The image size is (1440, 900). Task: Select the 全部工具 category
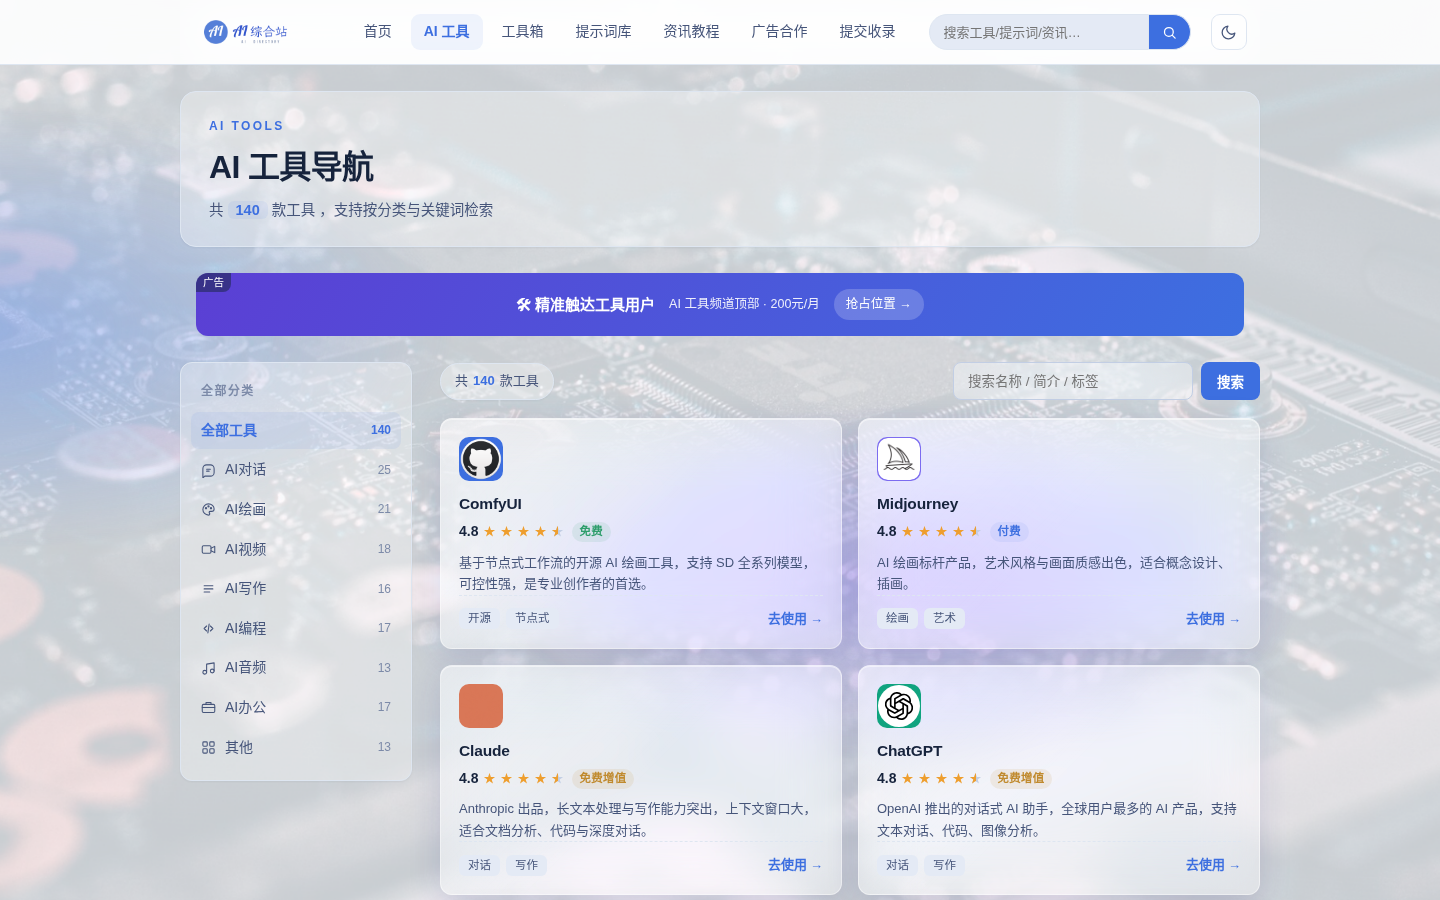pyautogui.click(x=296, y=430)
